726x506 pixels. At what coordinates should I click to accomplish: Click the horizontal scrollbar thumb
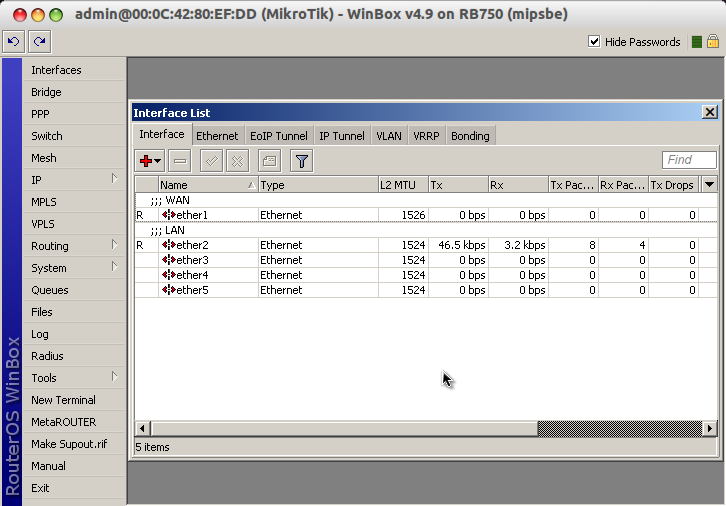tap(344, 428)
